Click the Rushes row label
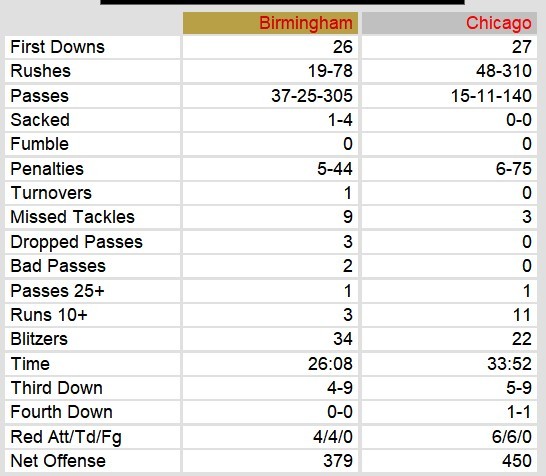Viewport: 546px width, 476px height. click(x=40, y=71)
